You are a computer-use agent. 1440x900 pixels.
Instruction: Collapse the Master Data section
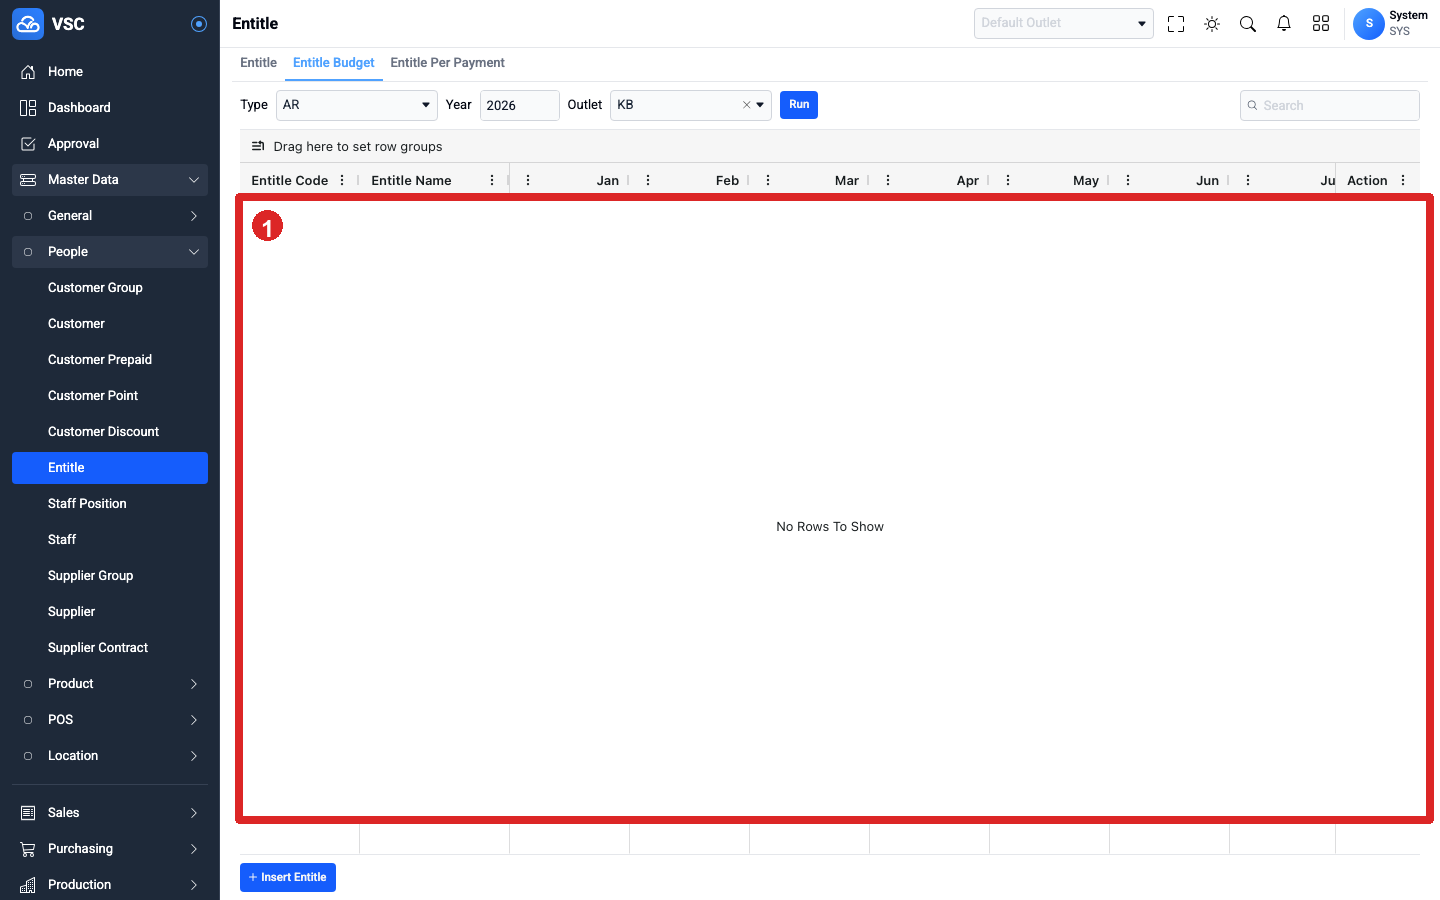[x=194, y=180]
